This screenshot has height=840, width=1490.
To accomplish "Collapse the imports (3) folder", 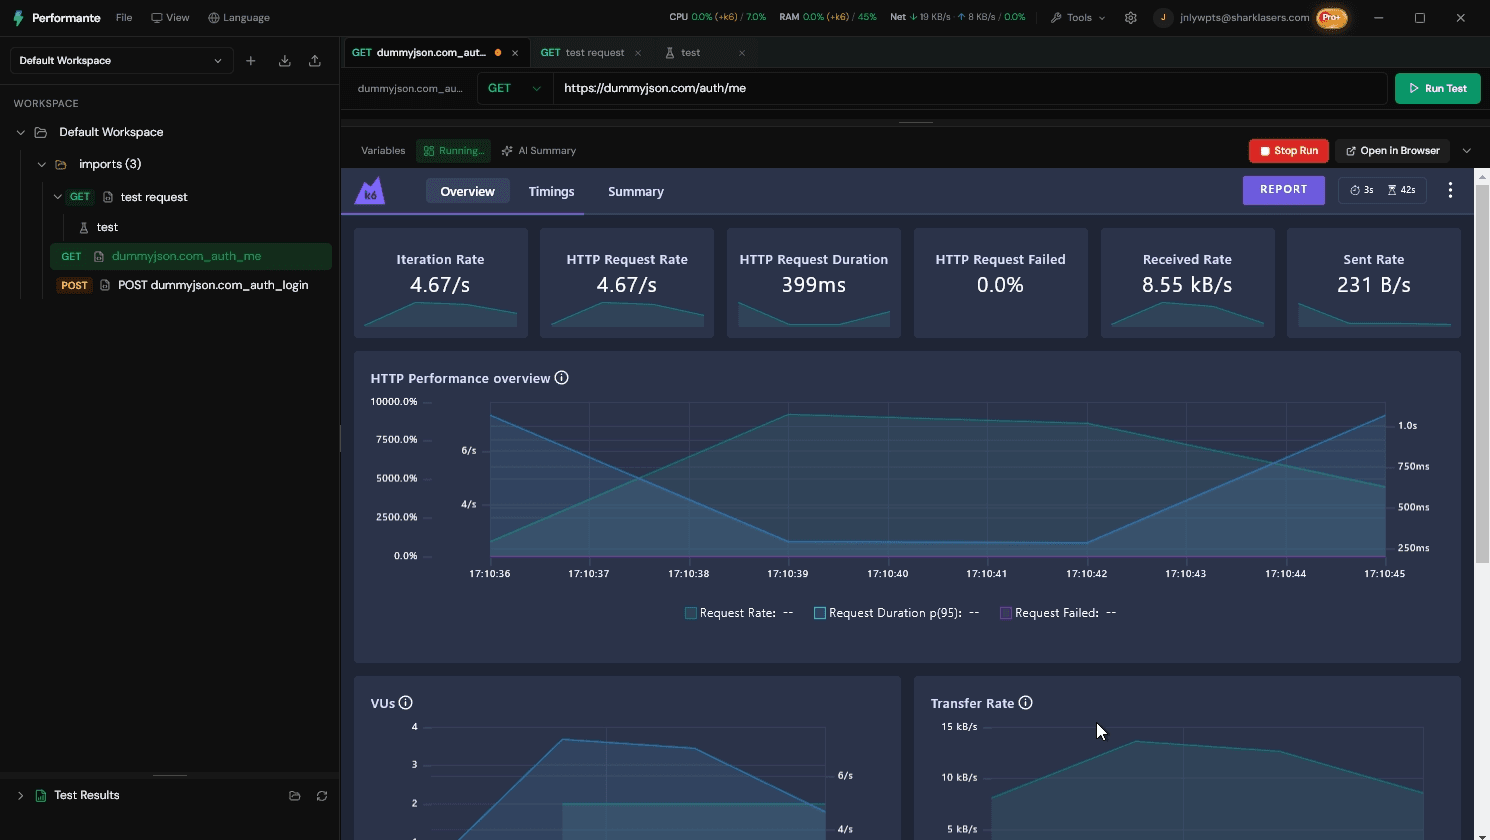I will point(42,164).
